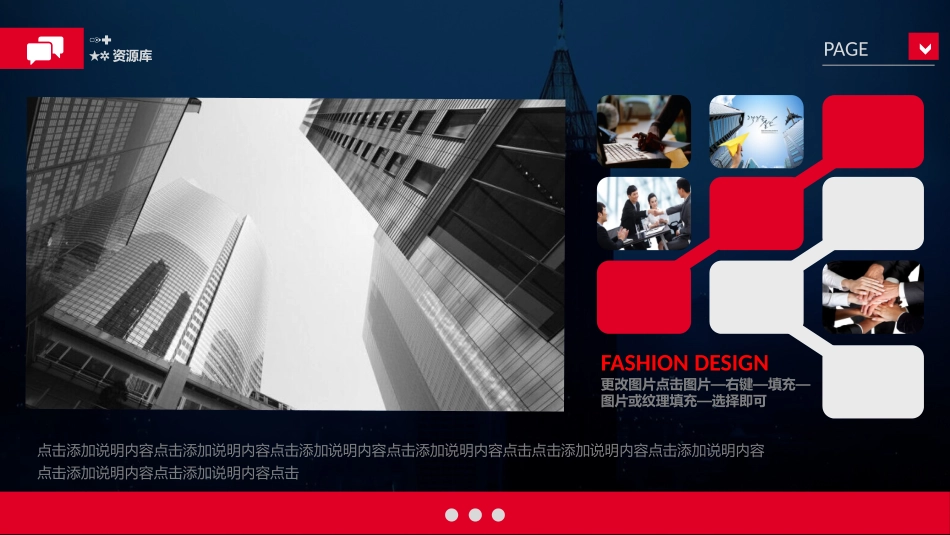
Task: Select the paper airplane skyscraper thumbnail
Action: [x=756, y=131]
